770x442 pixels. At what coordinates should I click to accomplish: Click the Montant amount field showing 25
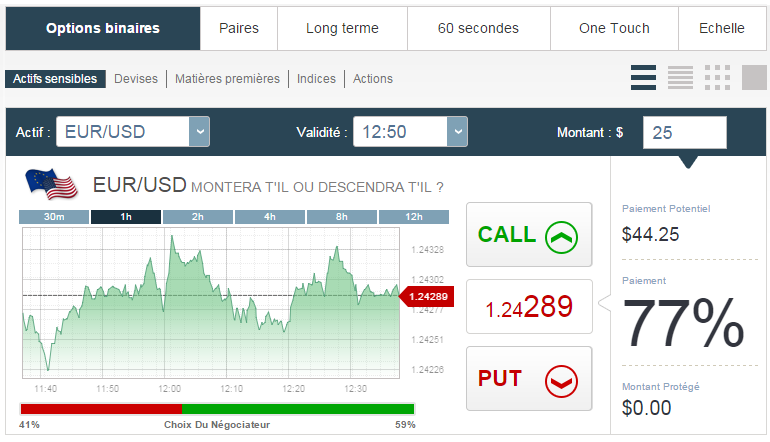[685, 133]
